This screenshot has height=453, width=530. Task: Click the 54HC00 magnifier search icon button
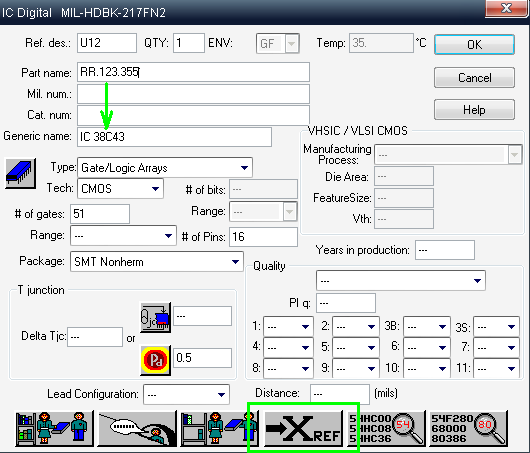pyautogui.click(x=386, y=428)
